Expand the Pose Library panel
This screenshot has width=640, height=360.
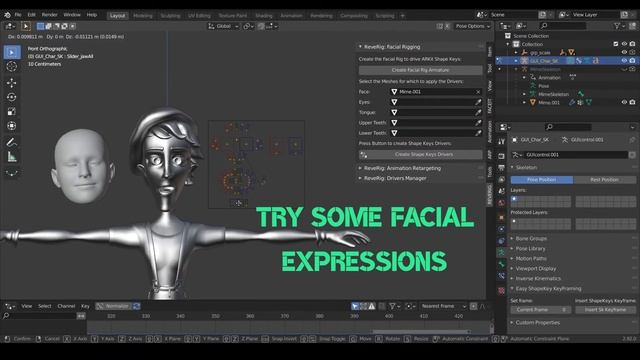click(512, 249)
